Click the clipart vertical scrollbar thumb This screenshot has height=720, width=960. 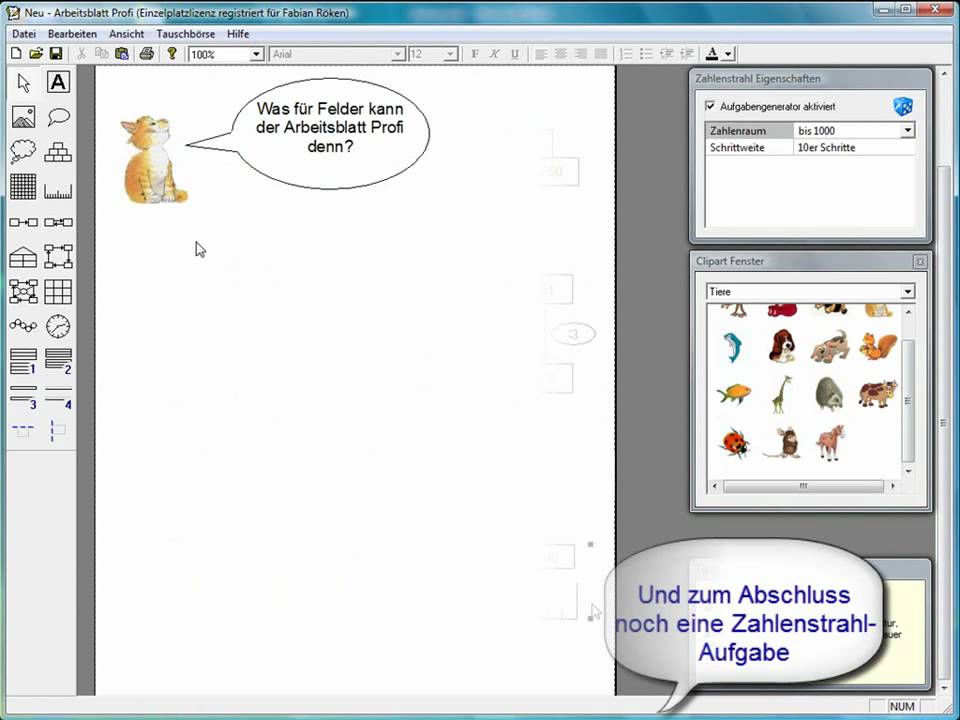[908, 401]
